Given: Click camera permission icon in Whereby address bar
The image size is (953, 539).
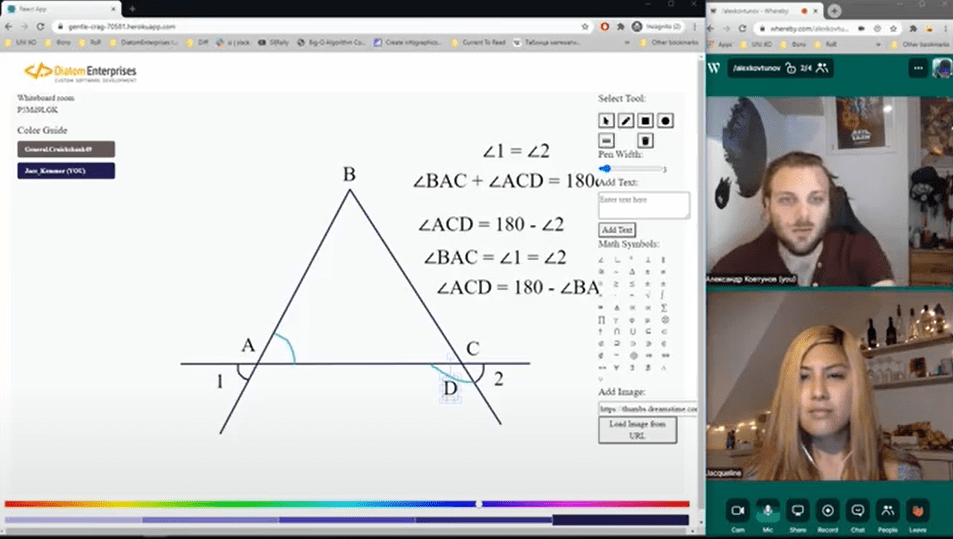Looking at the screenshot, I should pyautogui.click(x=861, y=29).
